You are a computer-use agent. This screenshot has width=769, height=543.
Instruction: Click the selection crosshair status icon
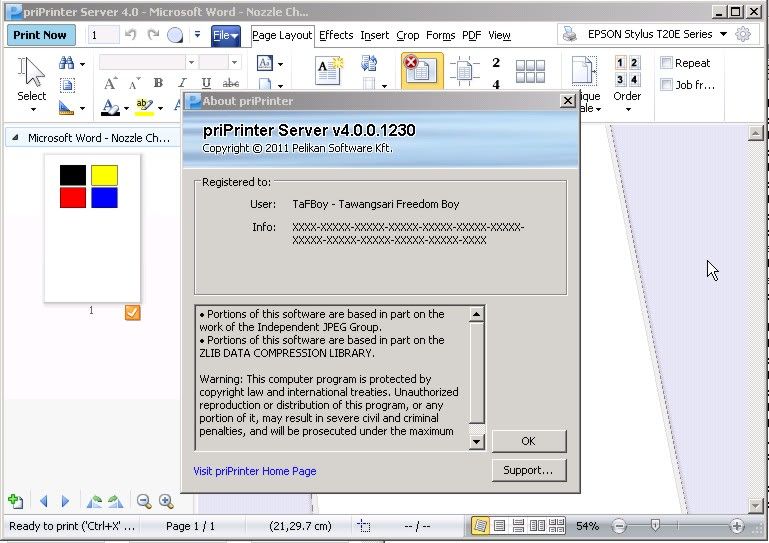point(363,526)
